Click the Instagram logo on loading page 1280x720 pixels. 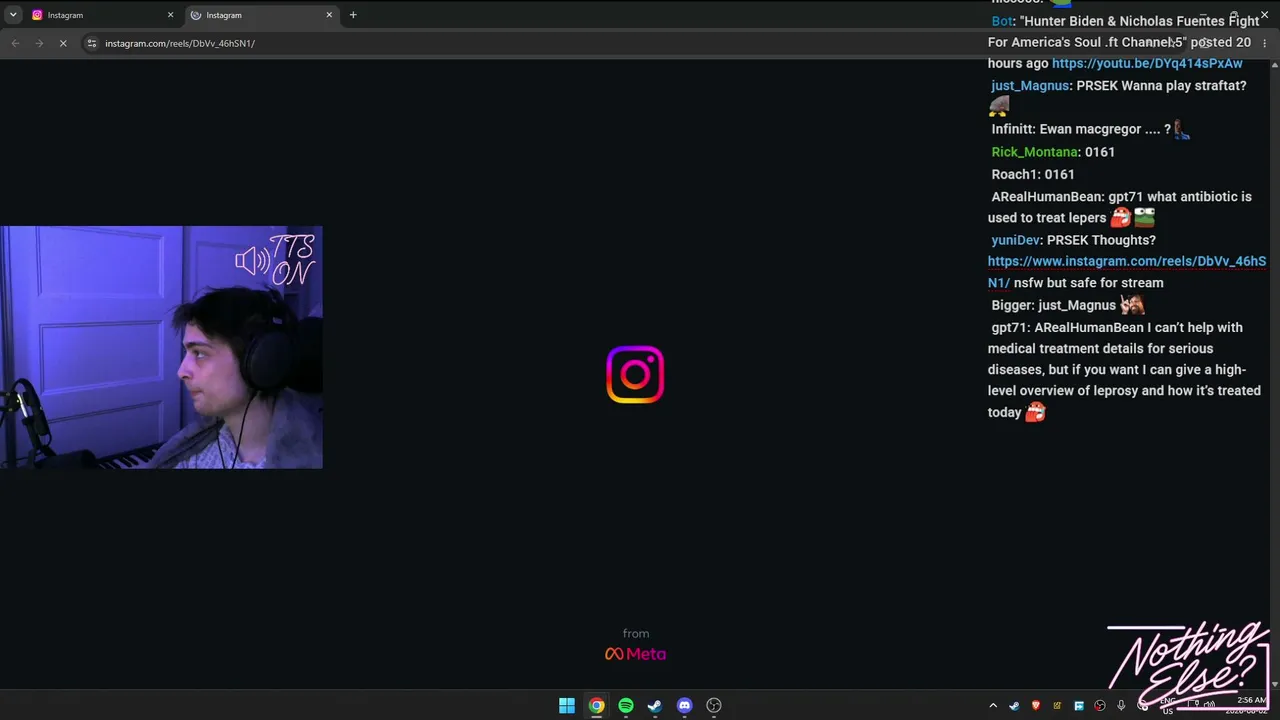tap(635, 375)
